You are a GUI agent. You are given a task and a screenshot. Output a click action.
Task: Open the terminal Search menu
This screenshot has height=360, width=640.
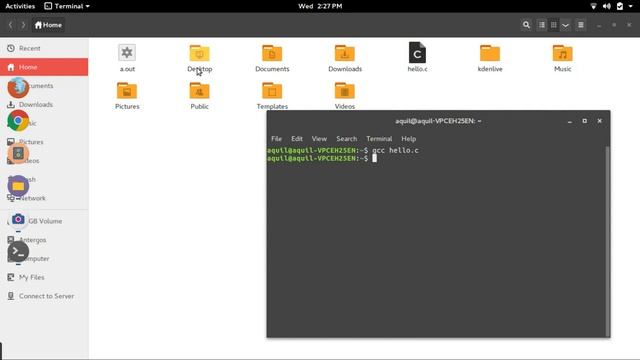pyautogui.click(x=347, y=139)
